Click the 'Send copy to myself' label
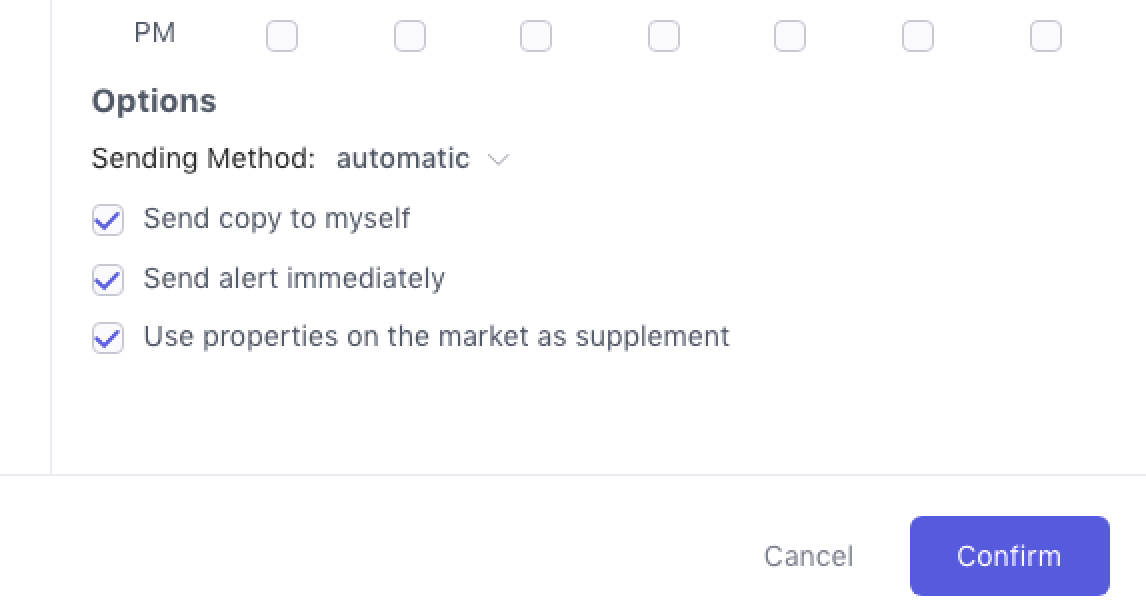Image resolution: width=1146 pixels, height=606 pixels. (277, 219)
